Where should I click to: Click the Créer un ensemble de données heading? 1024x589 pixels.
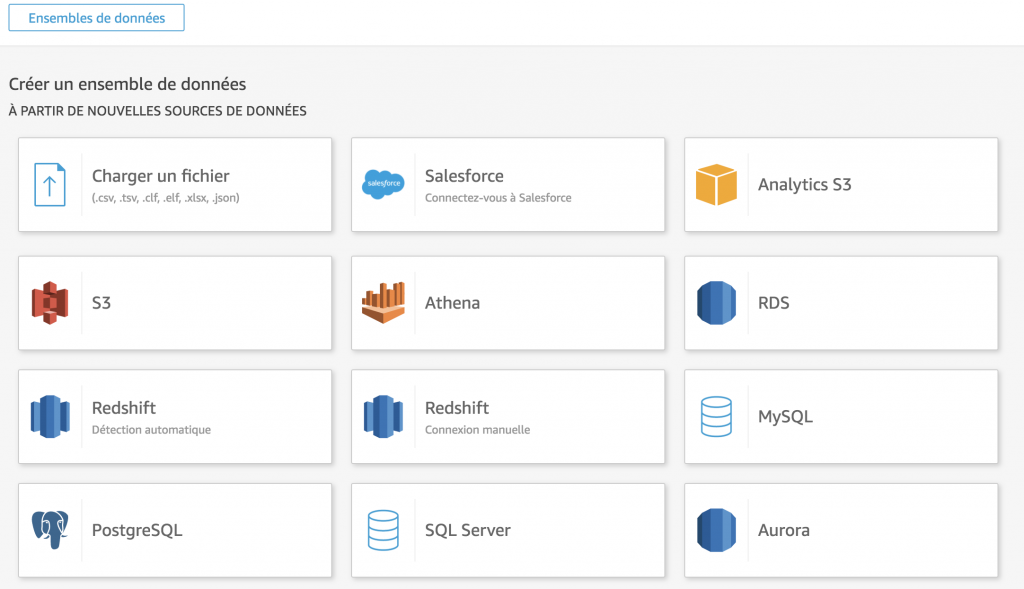click(127, 84)
